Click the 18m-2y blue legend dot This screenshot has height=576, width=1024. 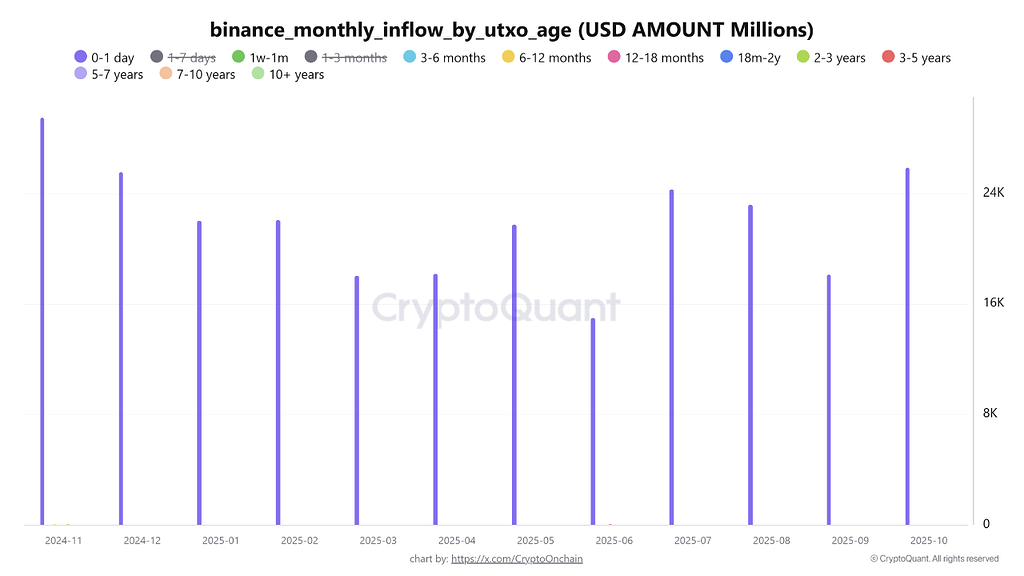point(726,58)
